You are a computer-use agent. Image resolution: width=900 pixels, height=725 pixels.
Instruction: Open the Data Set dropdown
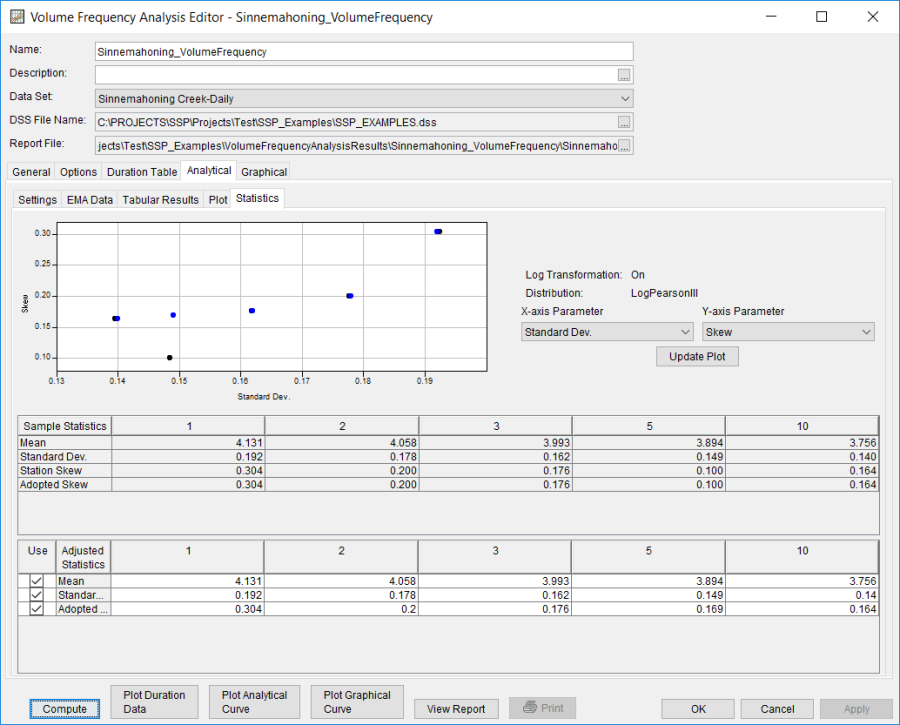click(x=364, y=99)
